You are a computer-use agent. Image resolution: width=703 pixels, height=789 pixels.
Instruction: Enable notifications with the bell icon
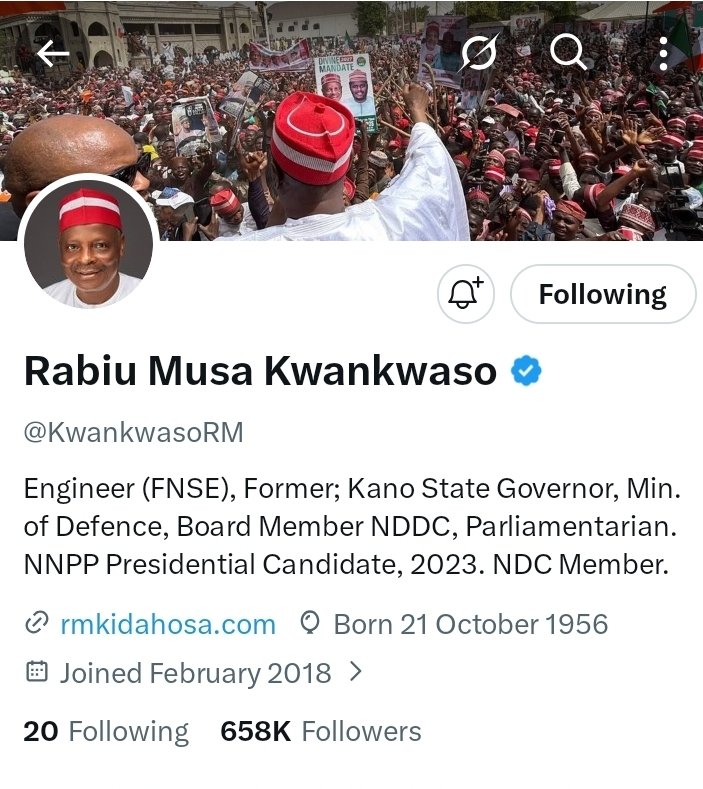pos(465,294)
